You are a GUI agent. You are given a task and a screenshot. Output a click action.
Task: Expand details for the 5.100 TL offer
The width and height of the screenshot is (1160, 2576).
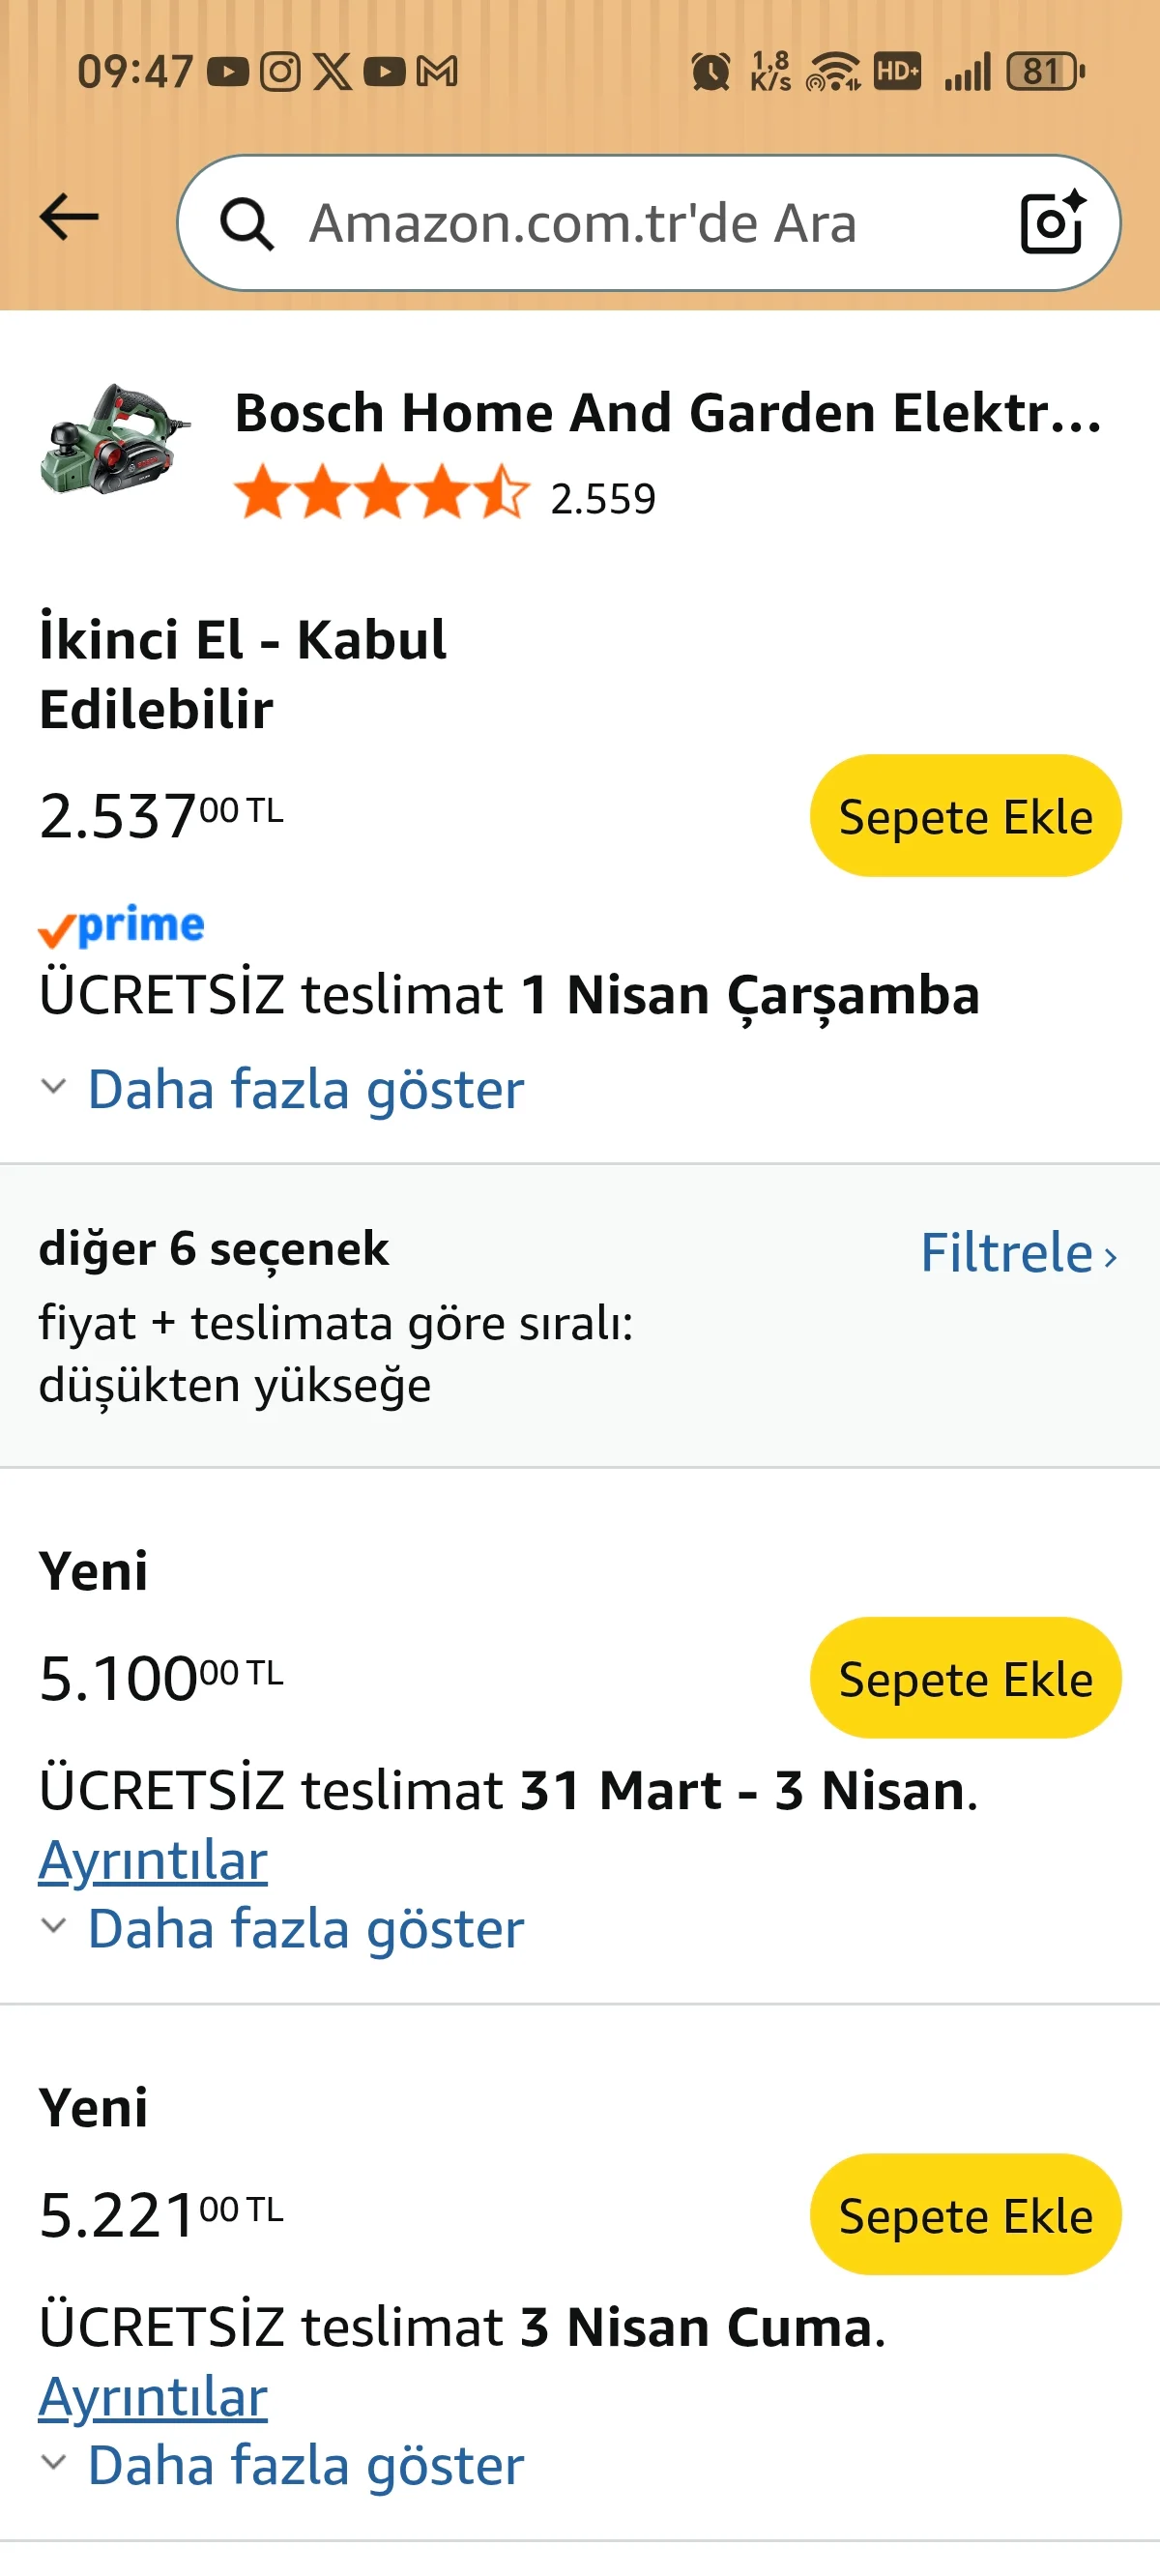[x=304, y=1928]
